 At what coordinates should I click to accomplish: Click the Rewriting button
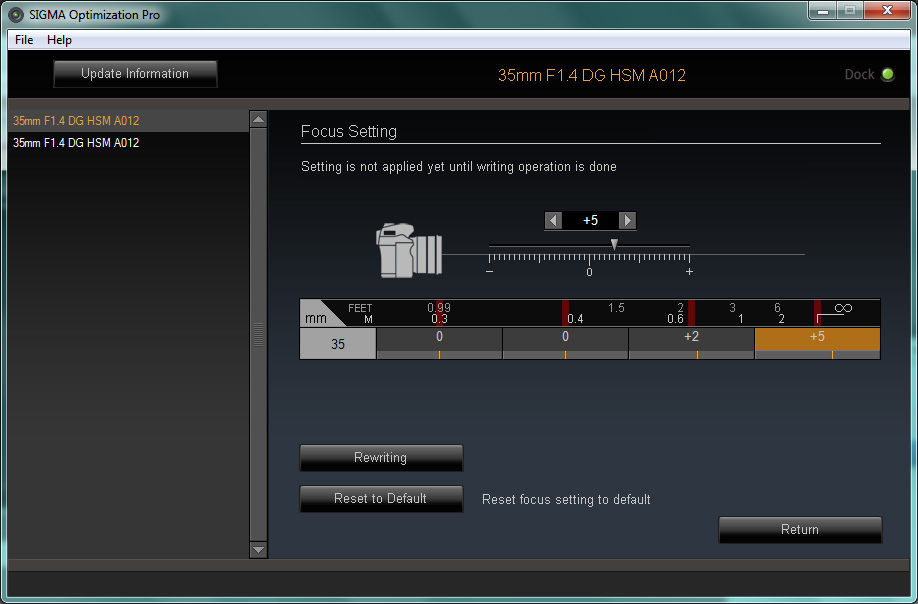[381, 458]
